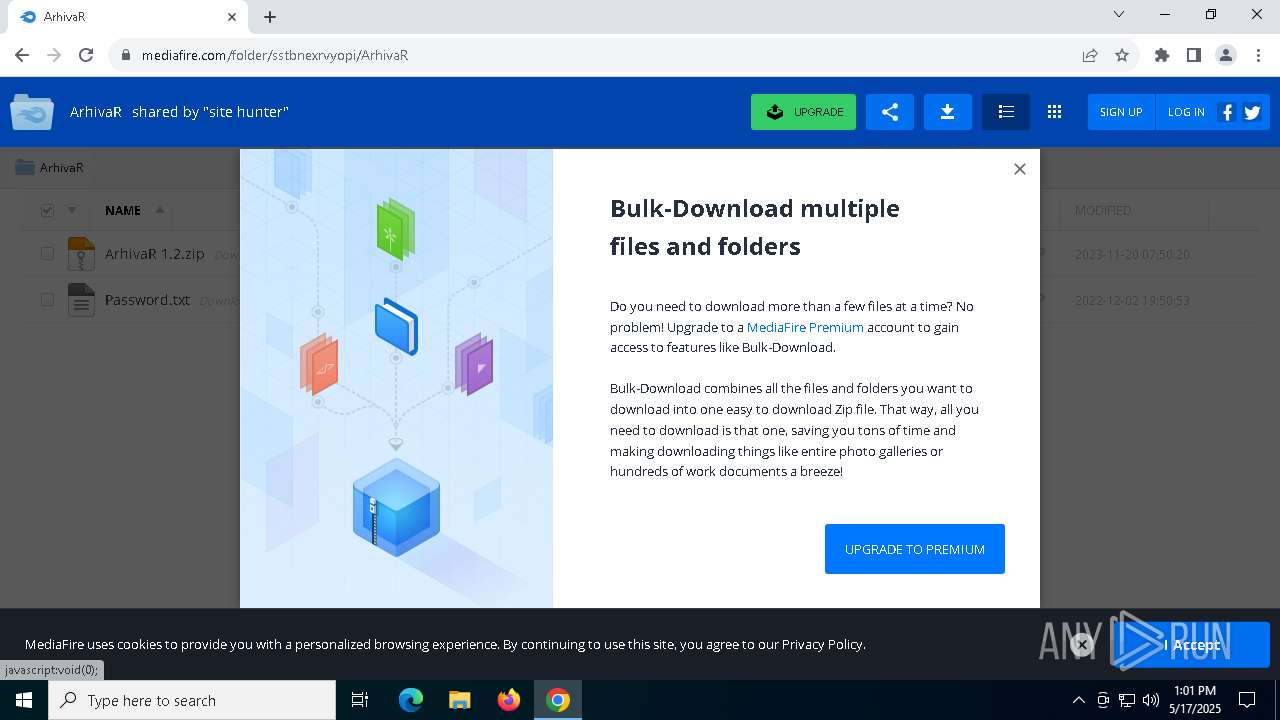The width and height of the screenshot is (1280, 720).
Task: Show hidden system tray icons
Action: click(1079, 700)
